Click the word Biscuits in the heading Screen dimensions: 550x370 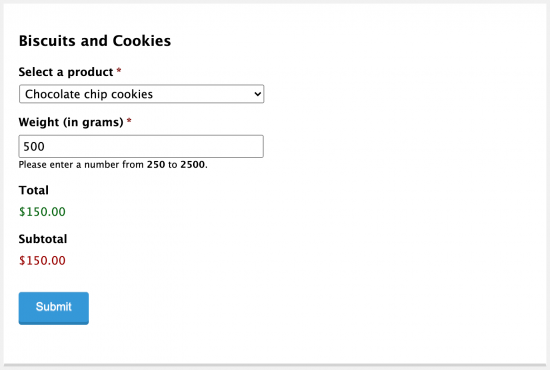(47, 41)
